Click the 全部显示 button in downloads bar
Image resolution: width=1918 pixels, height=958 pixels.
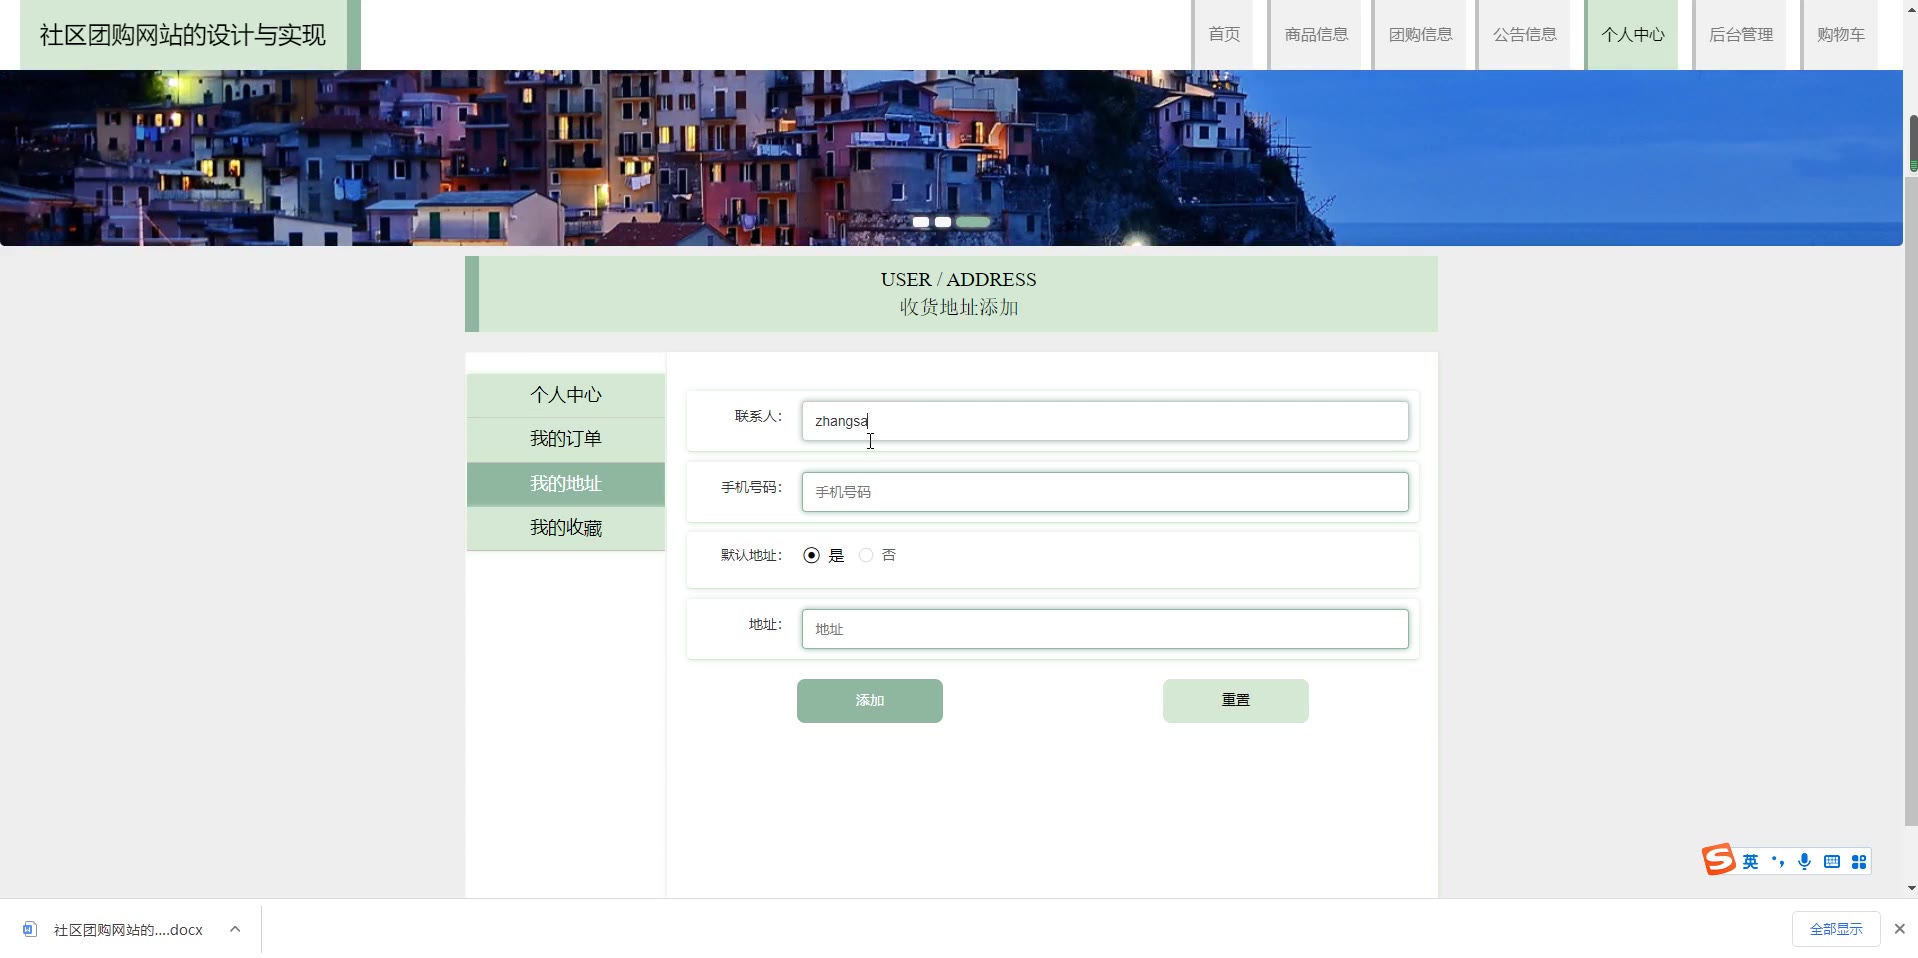point(1836,929)
